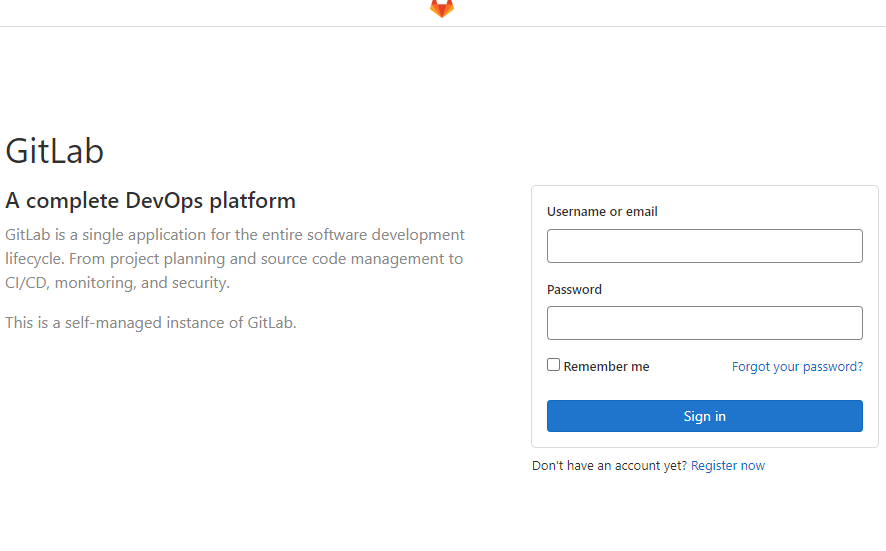Click the 'Remember me' label text
Image resolution: width=886 pixels, height=551 pixels.
(606, 367)
